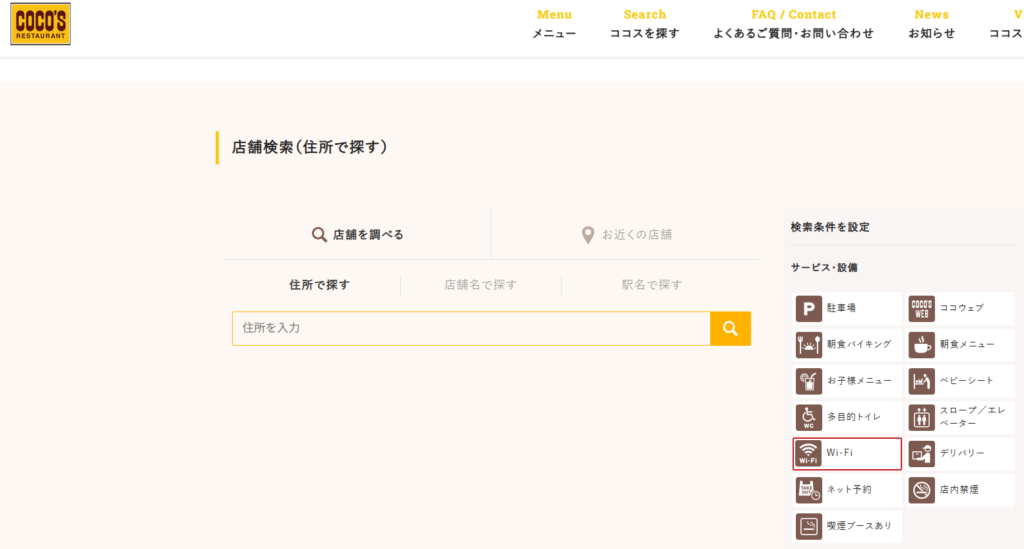Switch to 駅名で探す search tab
This screenshot has height=549, width=1024.
(x=652, y=285)
